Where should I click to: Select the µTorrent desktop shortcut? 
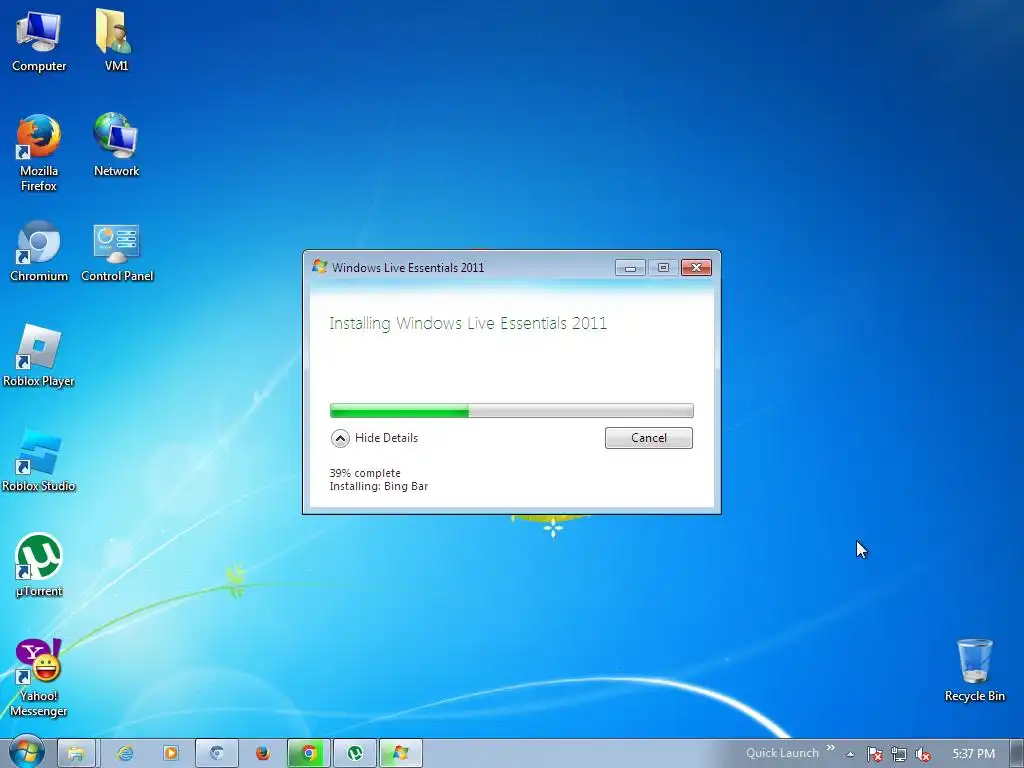pos(39,565)
